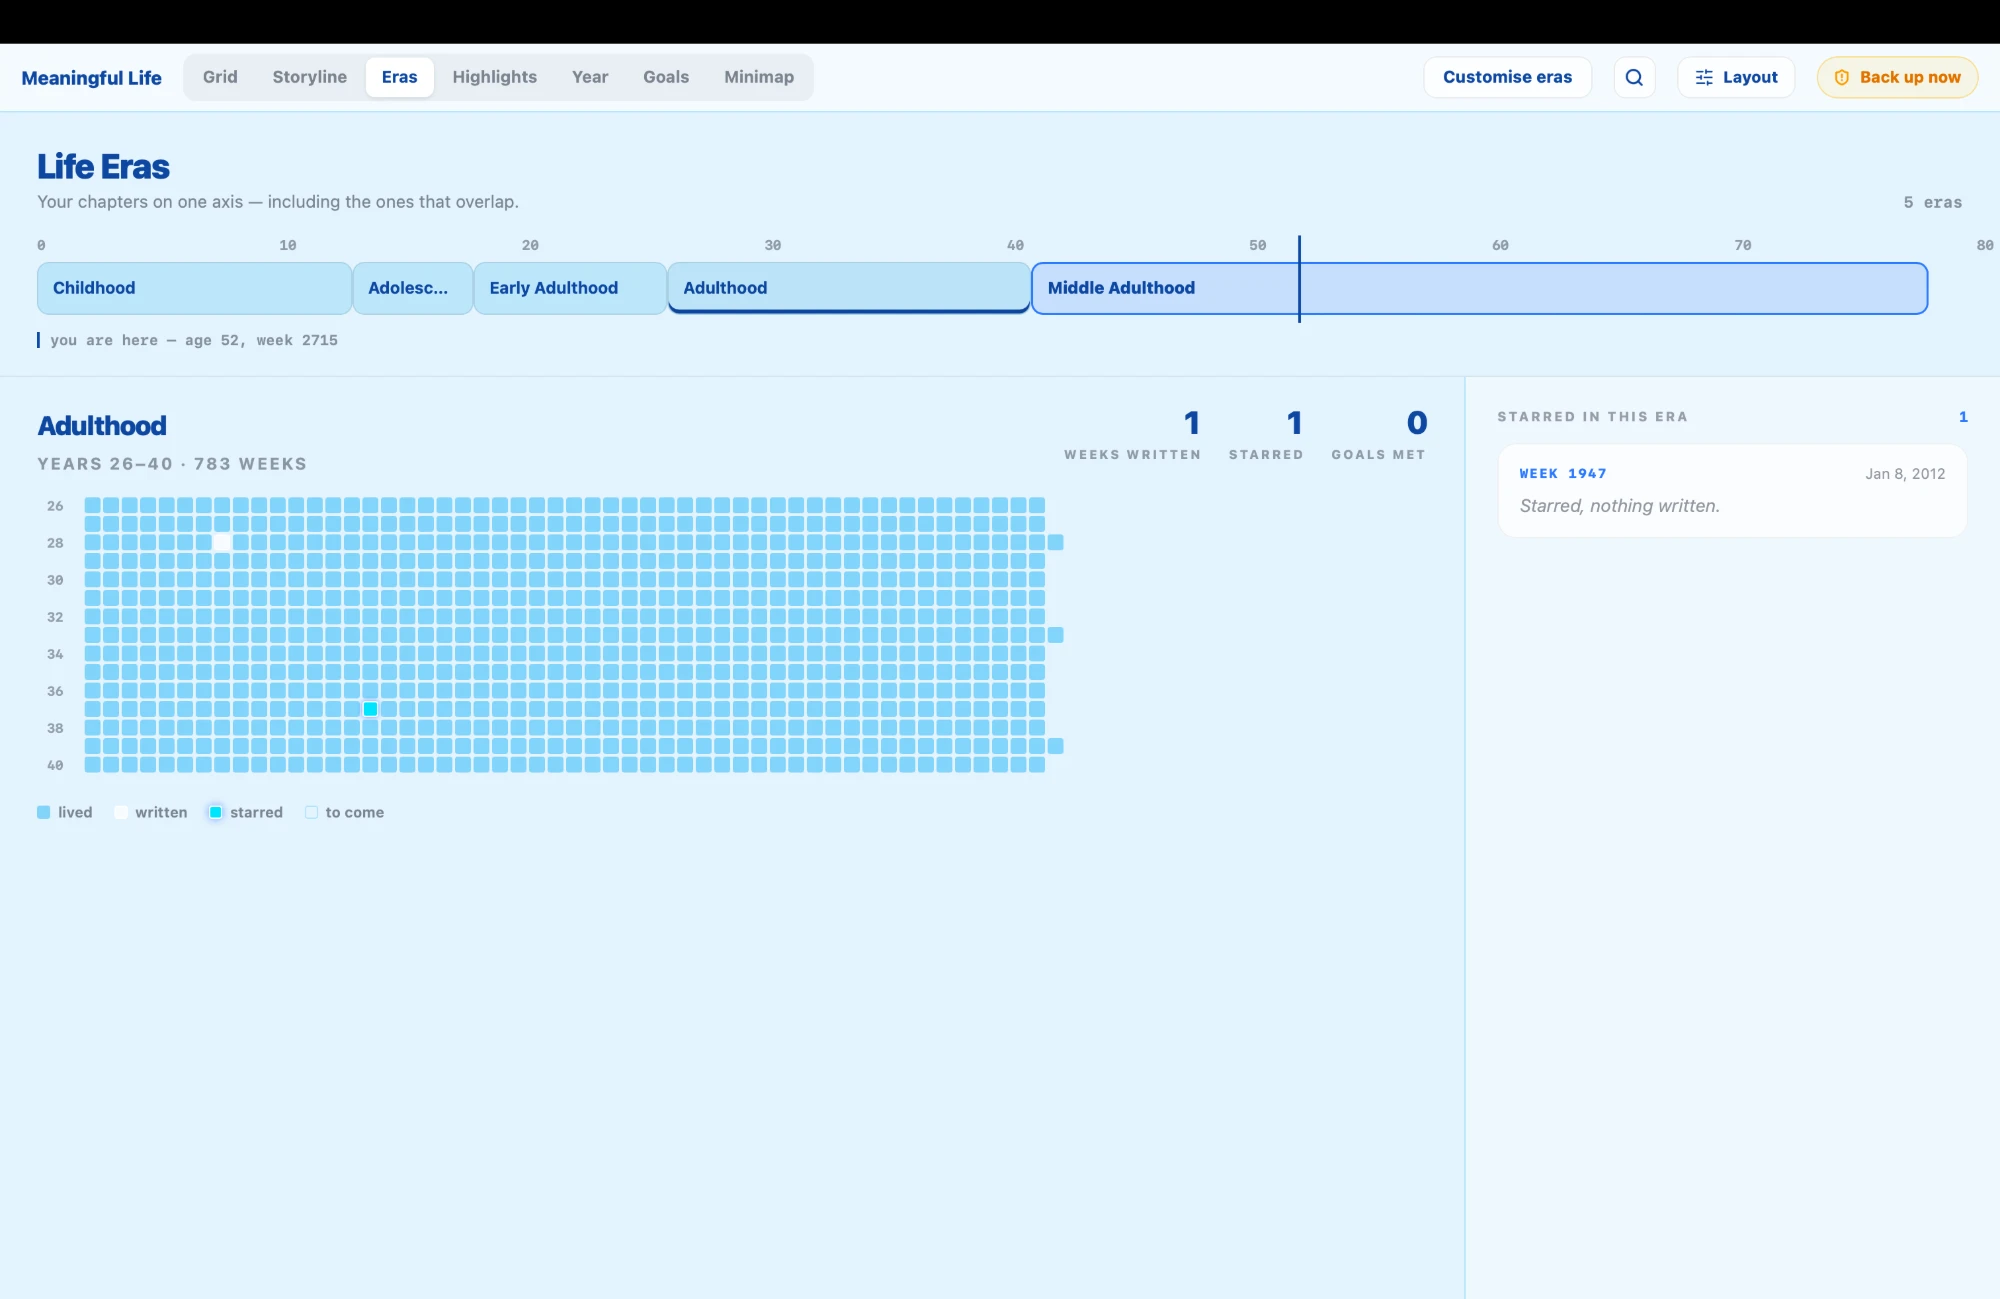This screenshot has height=1299, width=2000.
Task: Select the Adolescence era bar
Action: click(412, 288)
